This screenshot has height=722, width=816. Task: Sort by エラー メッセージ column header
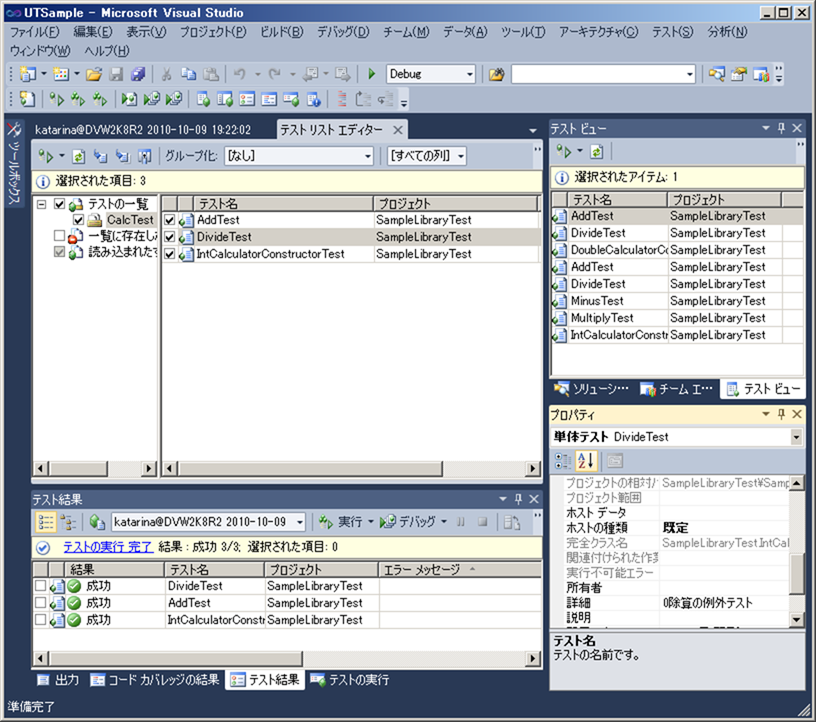tap(460, 570)
